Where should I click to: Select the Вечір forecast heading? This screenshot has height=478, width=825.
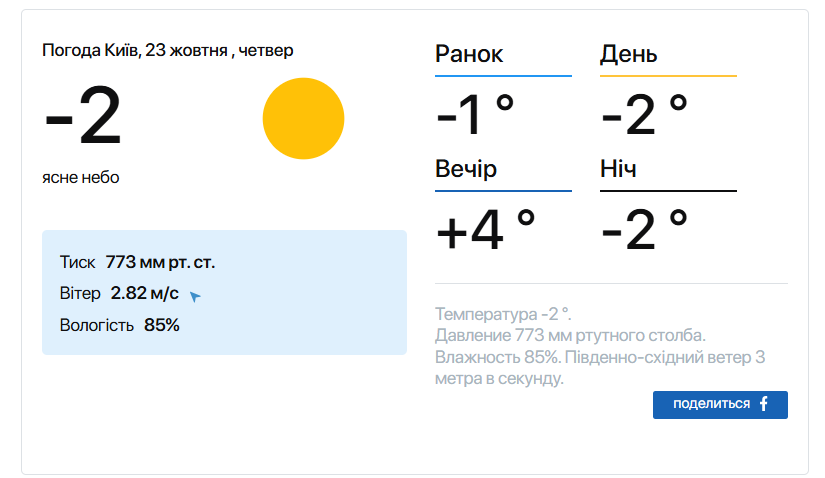point(466,168)
